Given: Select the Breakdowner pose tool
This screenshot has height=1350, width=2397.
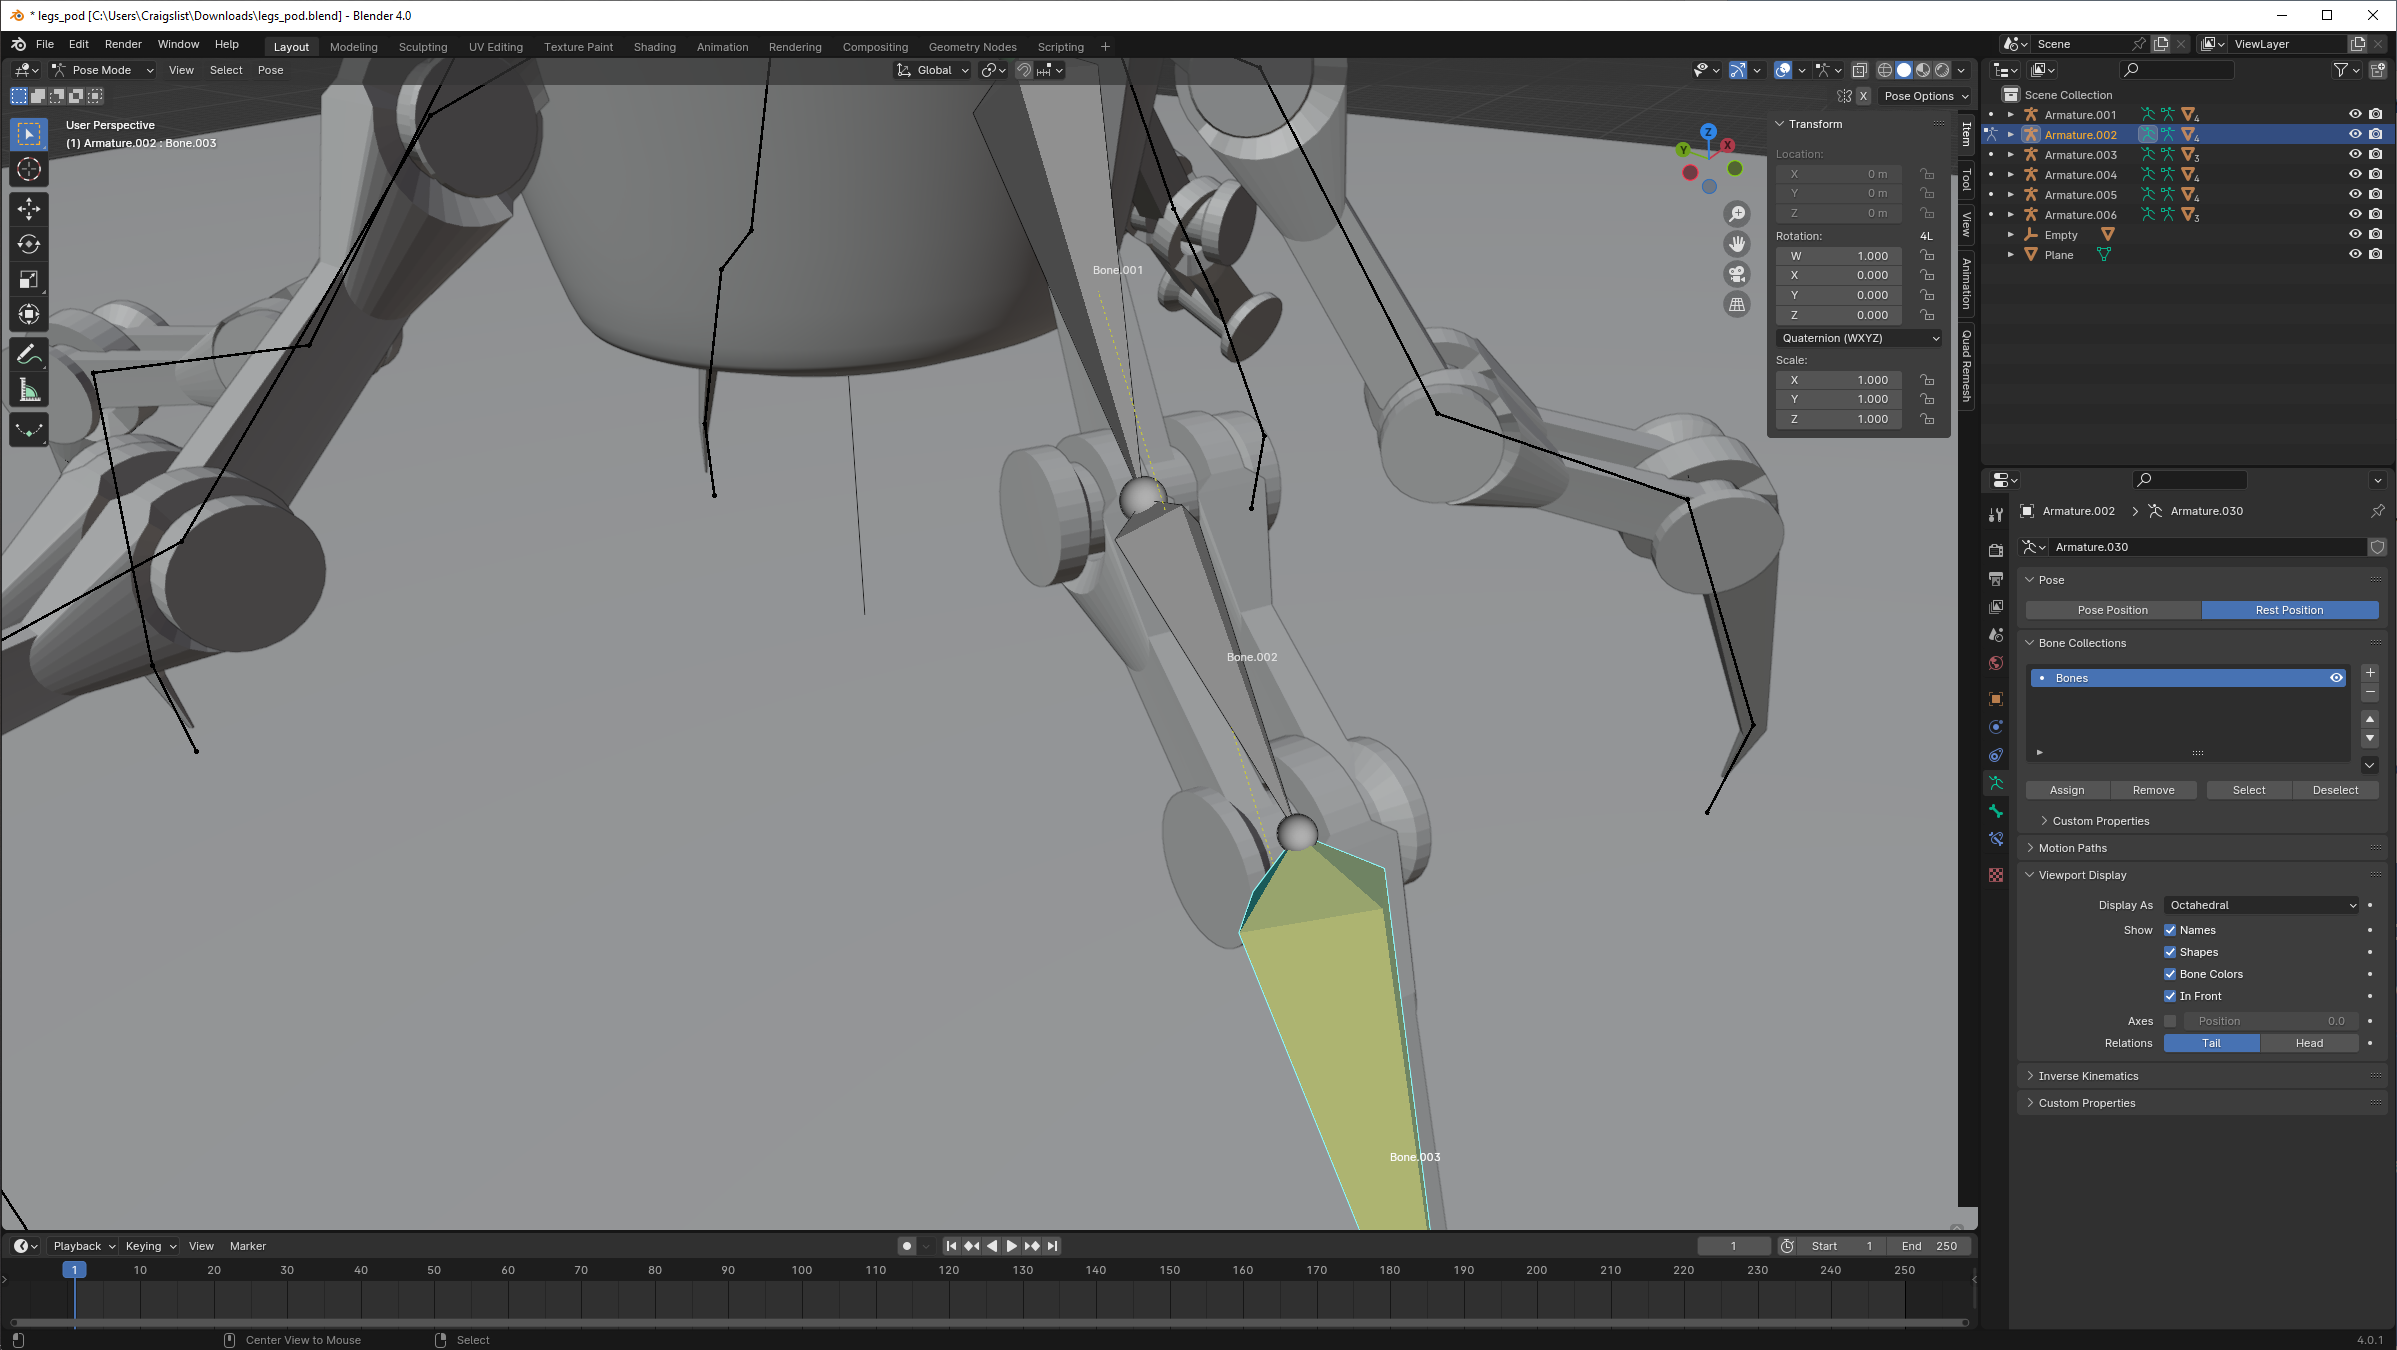Looking at the screenshot, I should pos(28,431).
